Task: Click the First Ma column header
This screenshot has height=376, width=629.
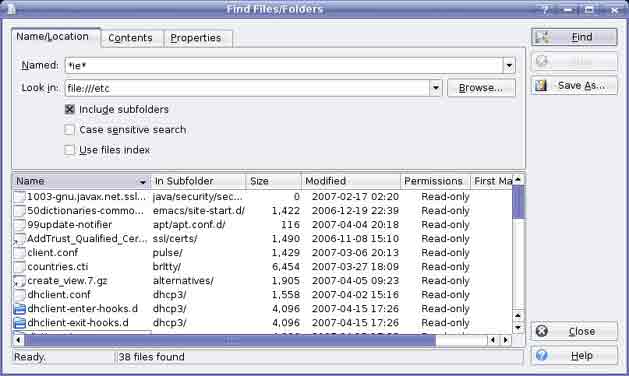Action: click(492, 181)
